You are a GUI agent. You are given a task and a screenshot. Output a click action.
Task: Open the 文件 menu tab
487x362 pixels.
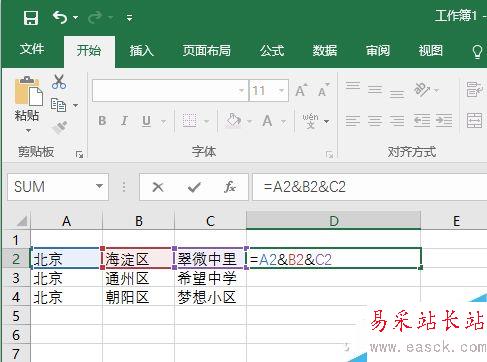pos(32,49)
